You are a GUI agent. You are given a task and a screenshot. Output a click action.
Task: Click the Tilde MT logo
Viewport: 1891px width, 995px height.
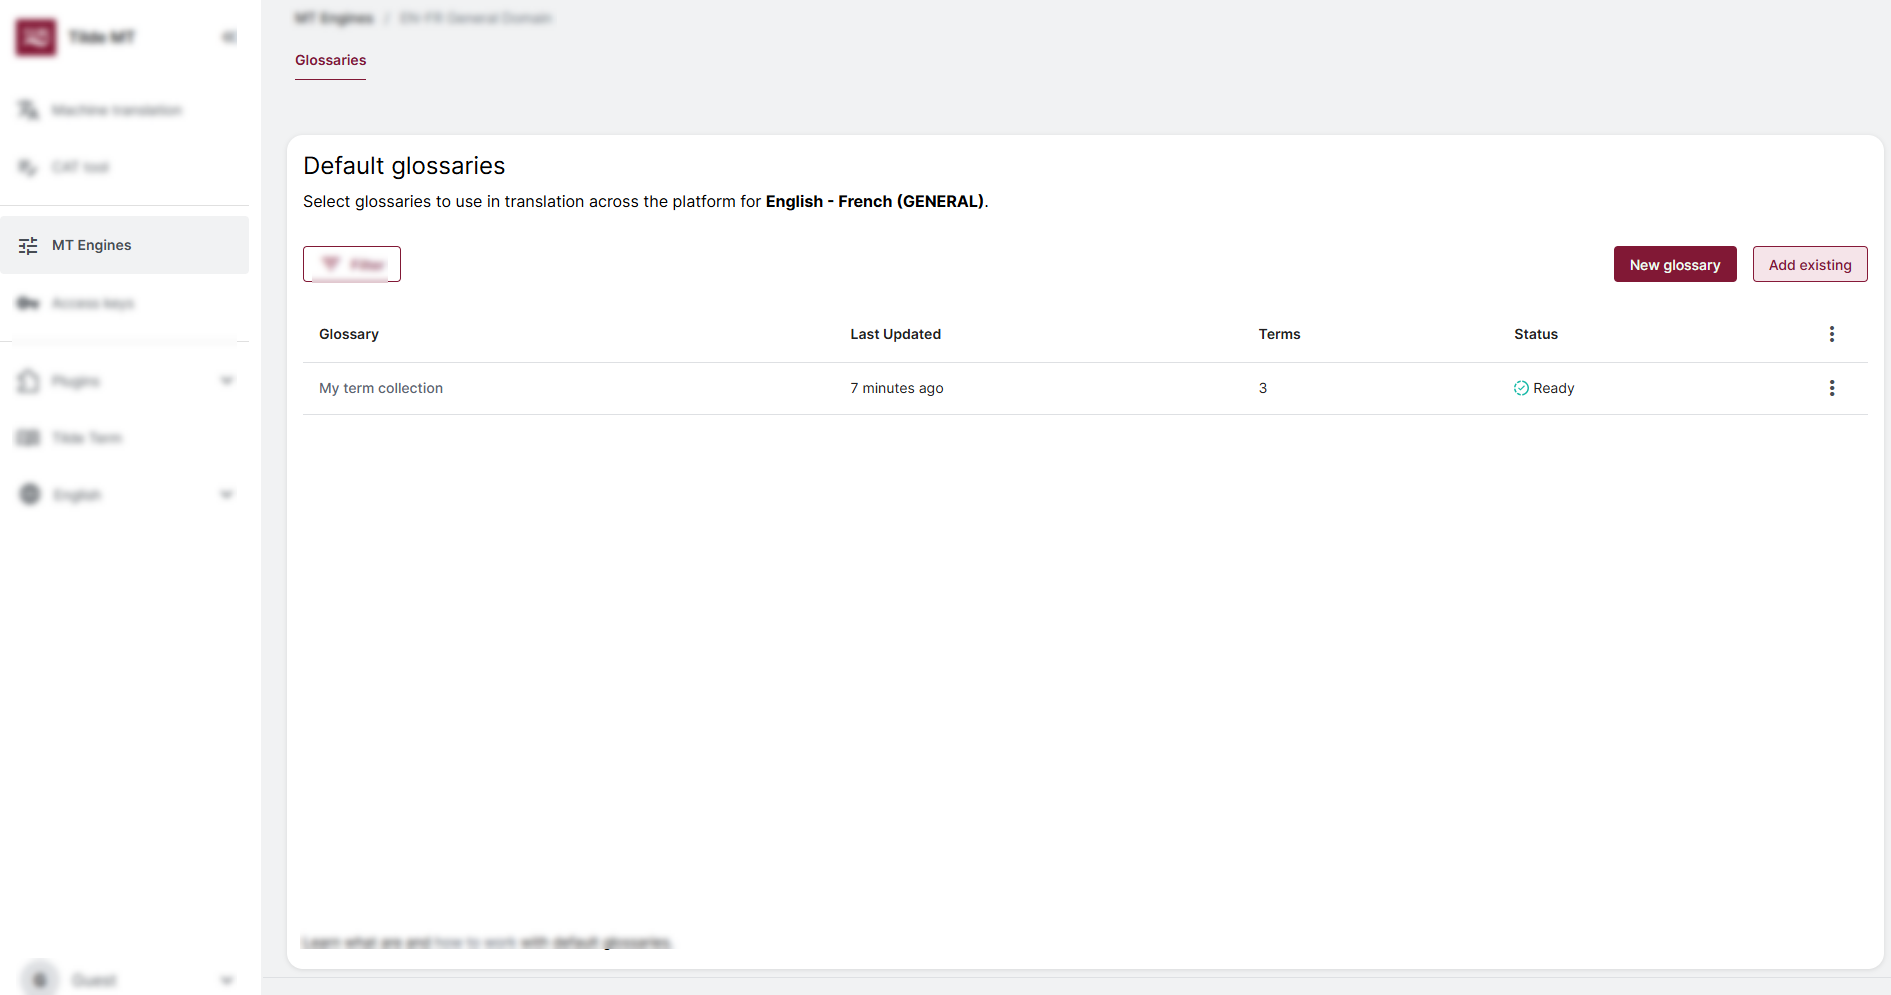(36, 37)
